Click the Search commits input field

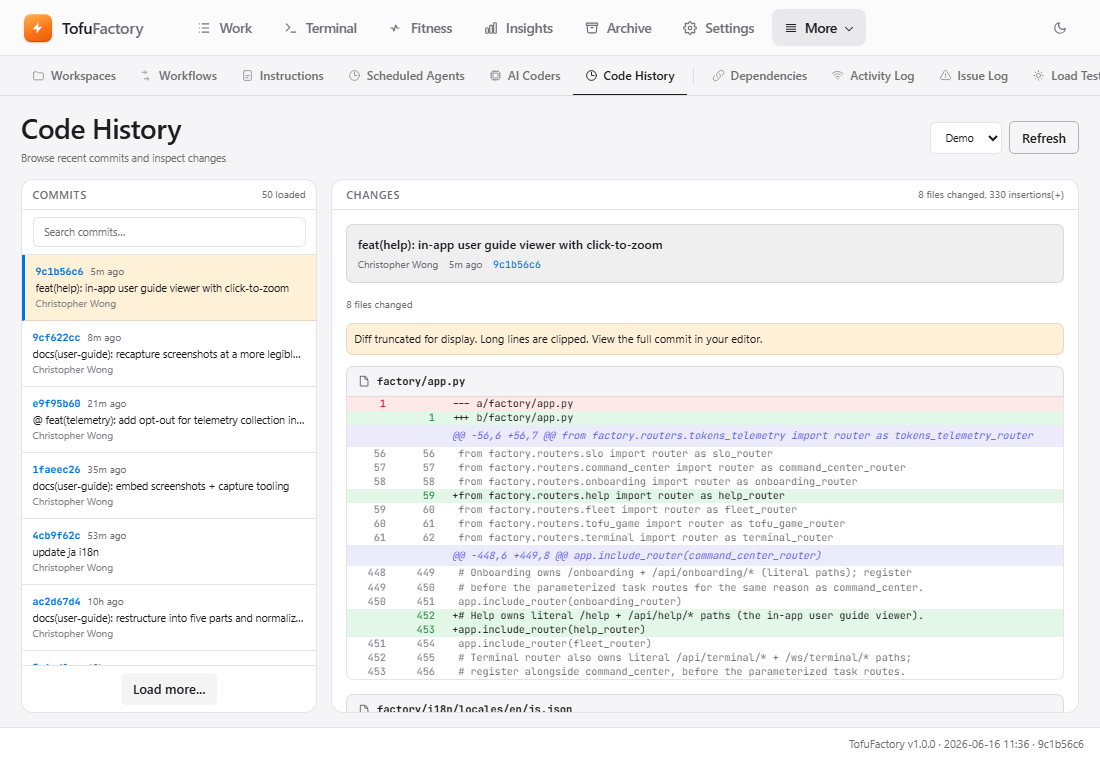pyautogui.click(x=169, y=232)
